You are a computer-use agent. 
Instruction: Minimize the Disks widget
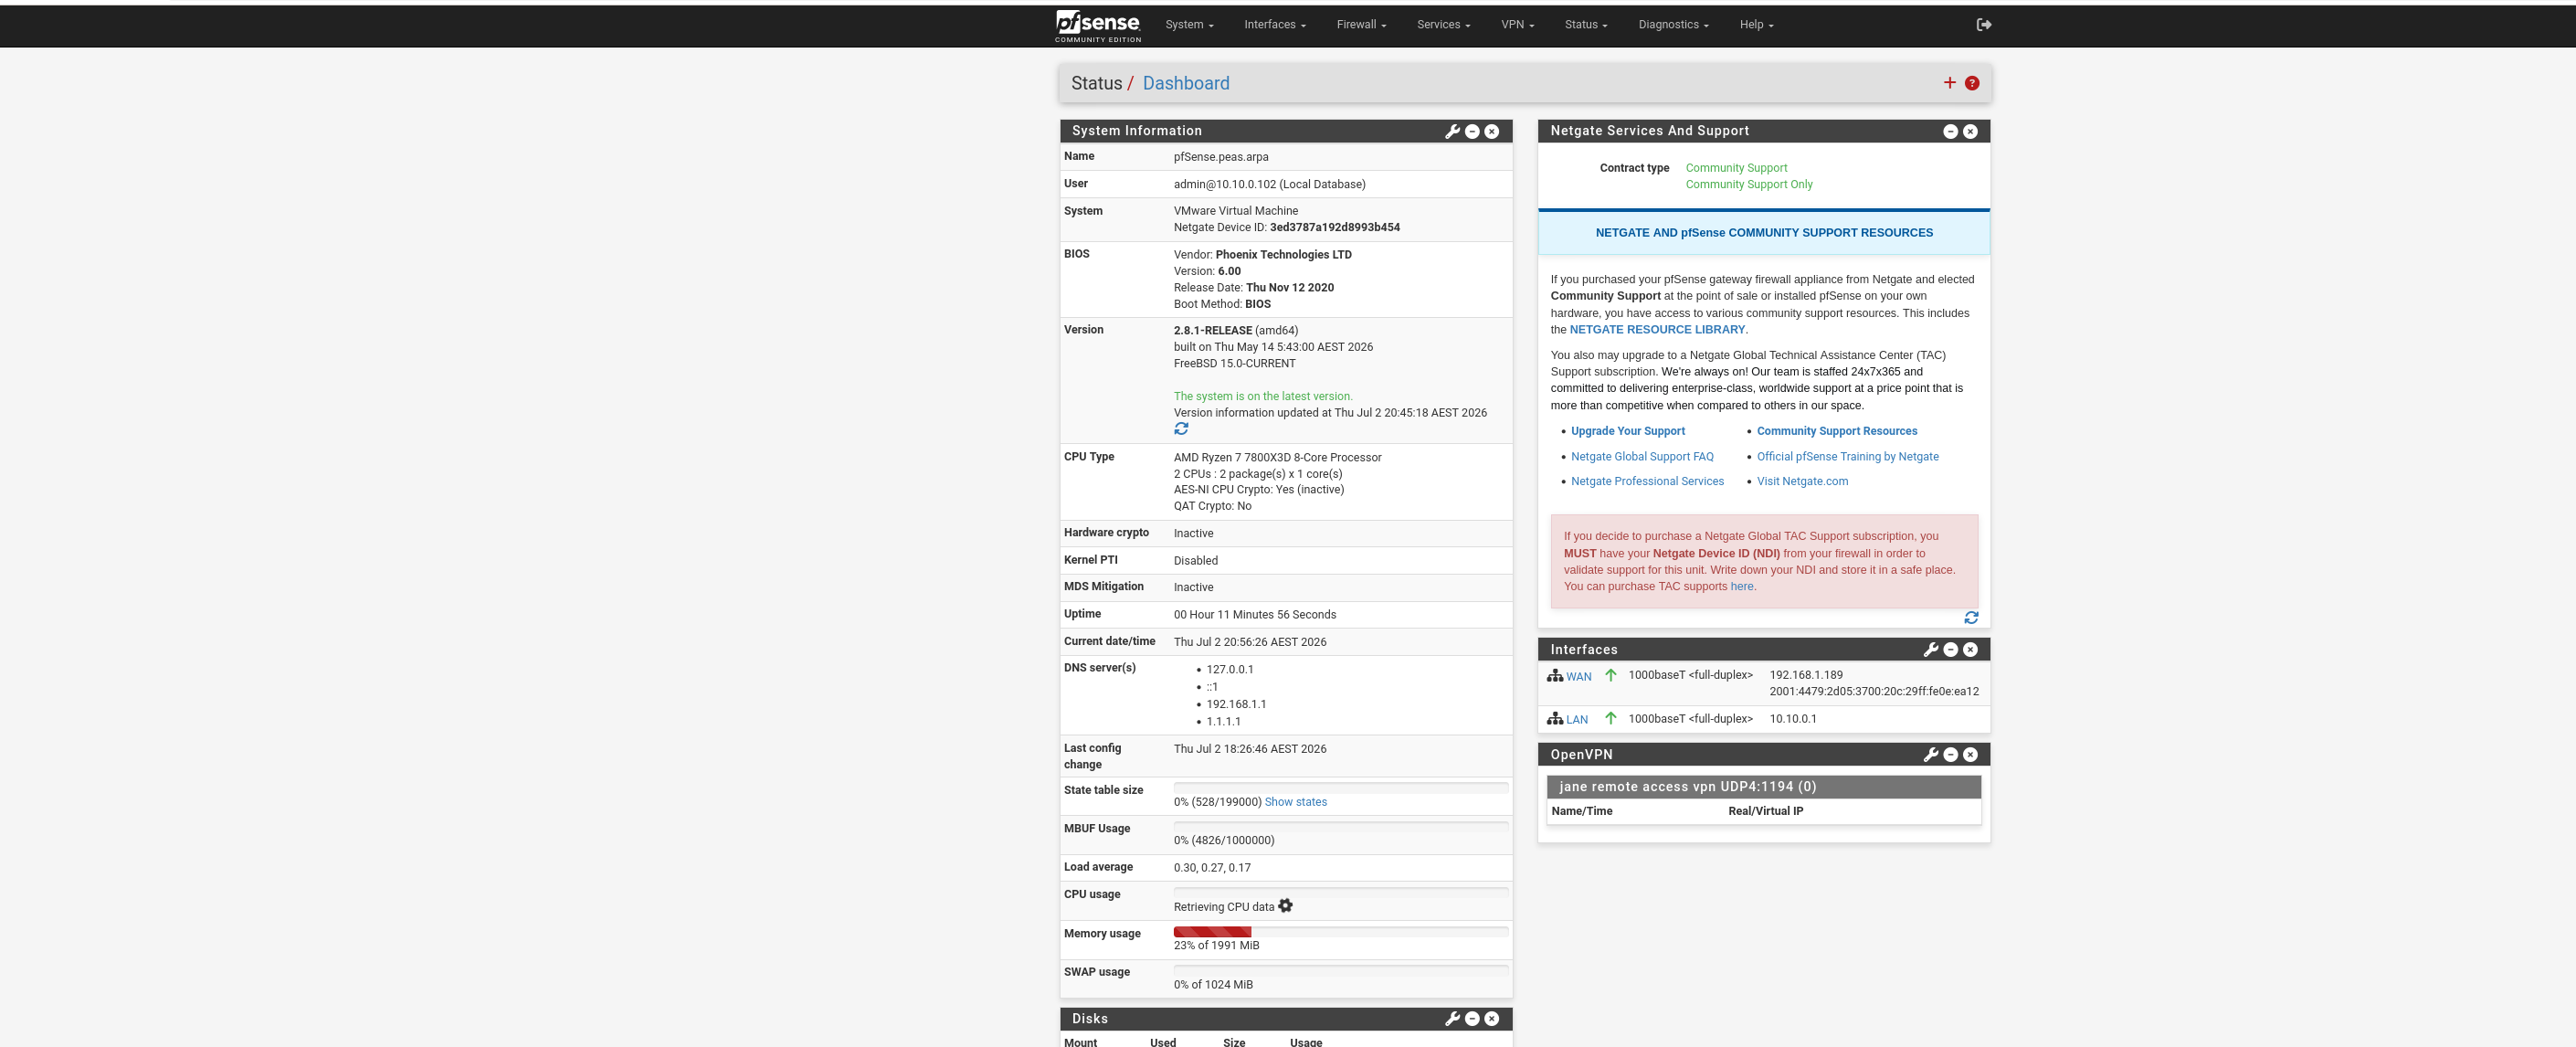1472,1018
